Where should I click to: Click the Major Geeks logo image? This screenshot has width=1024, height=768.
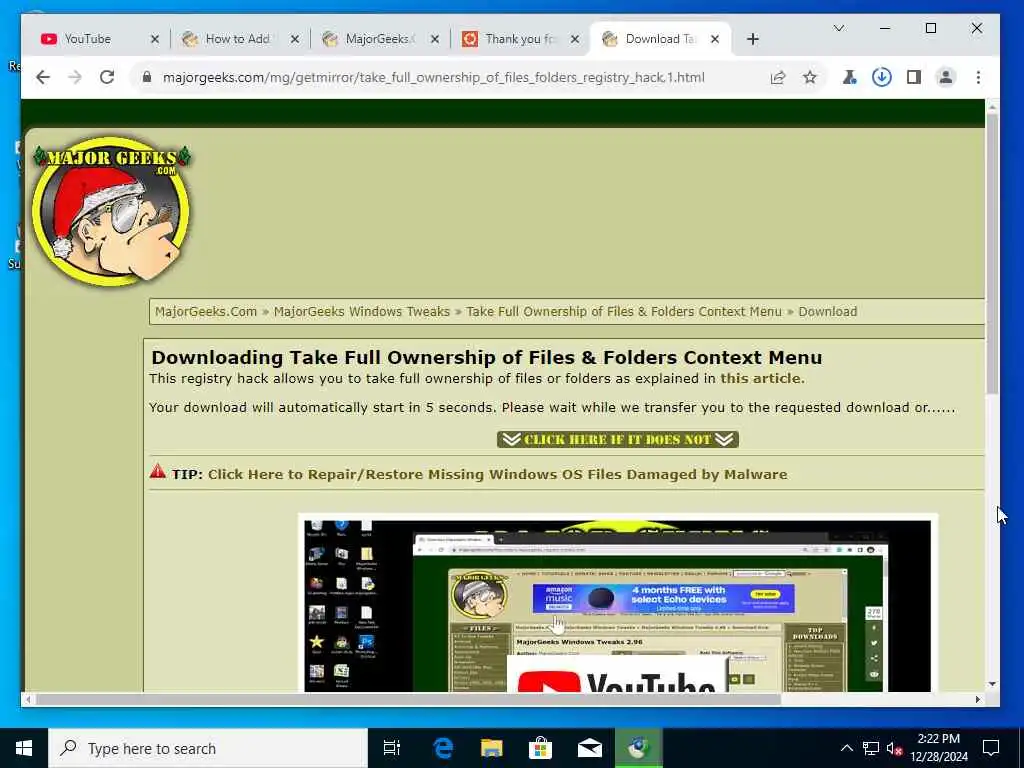(112, 210)
